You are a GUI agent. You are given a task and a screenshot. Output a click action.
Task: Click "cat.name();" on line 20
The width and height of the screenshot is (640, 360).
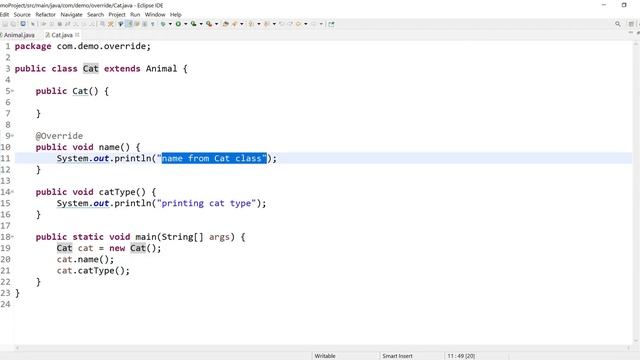[85, 259]
